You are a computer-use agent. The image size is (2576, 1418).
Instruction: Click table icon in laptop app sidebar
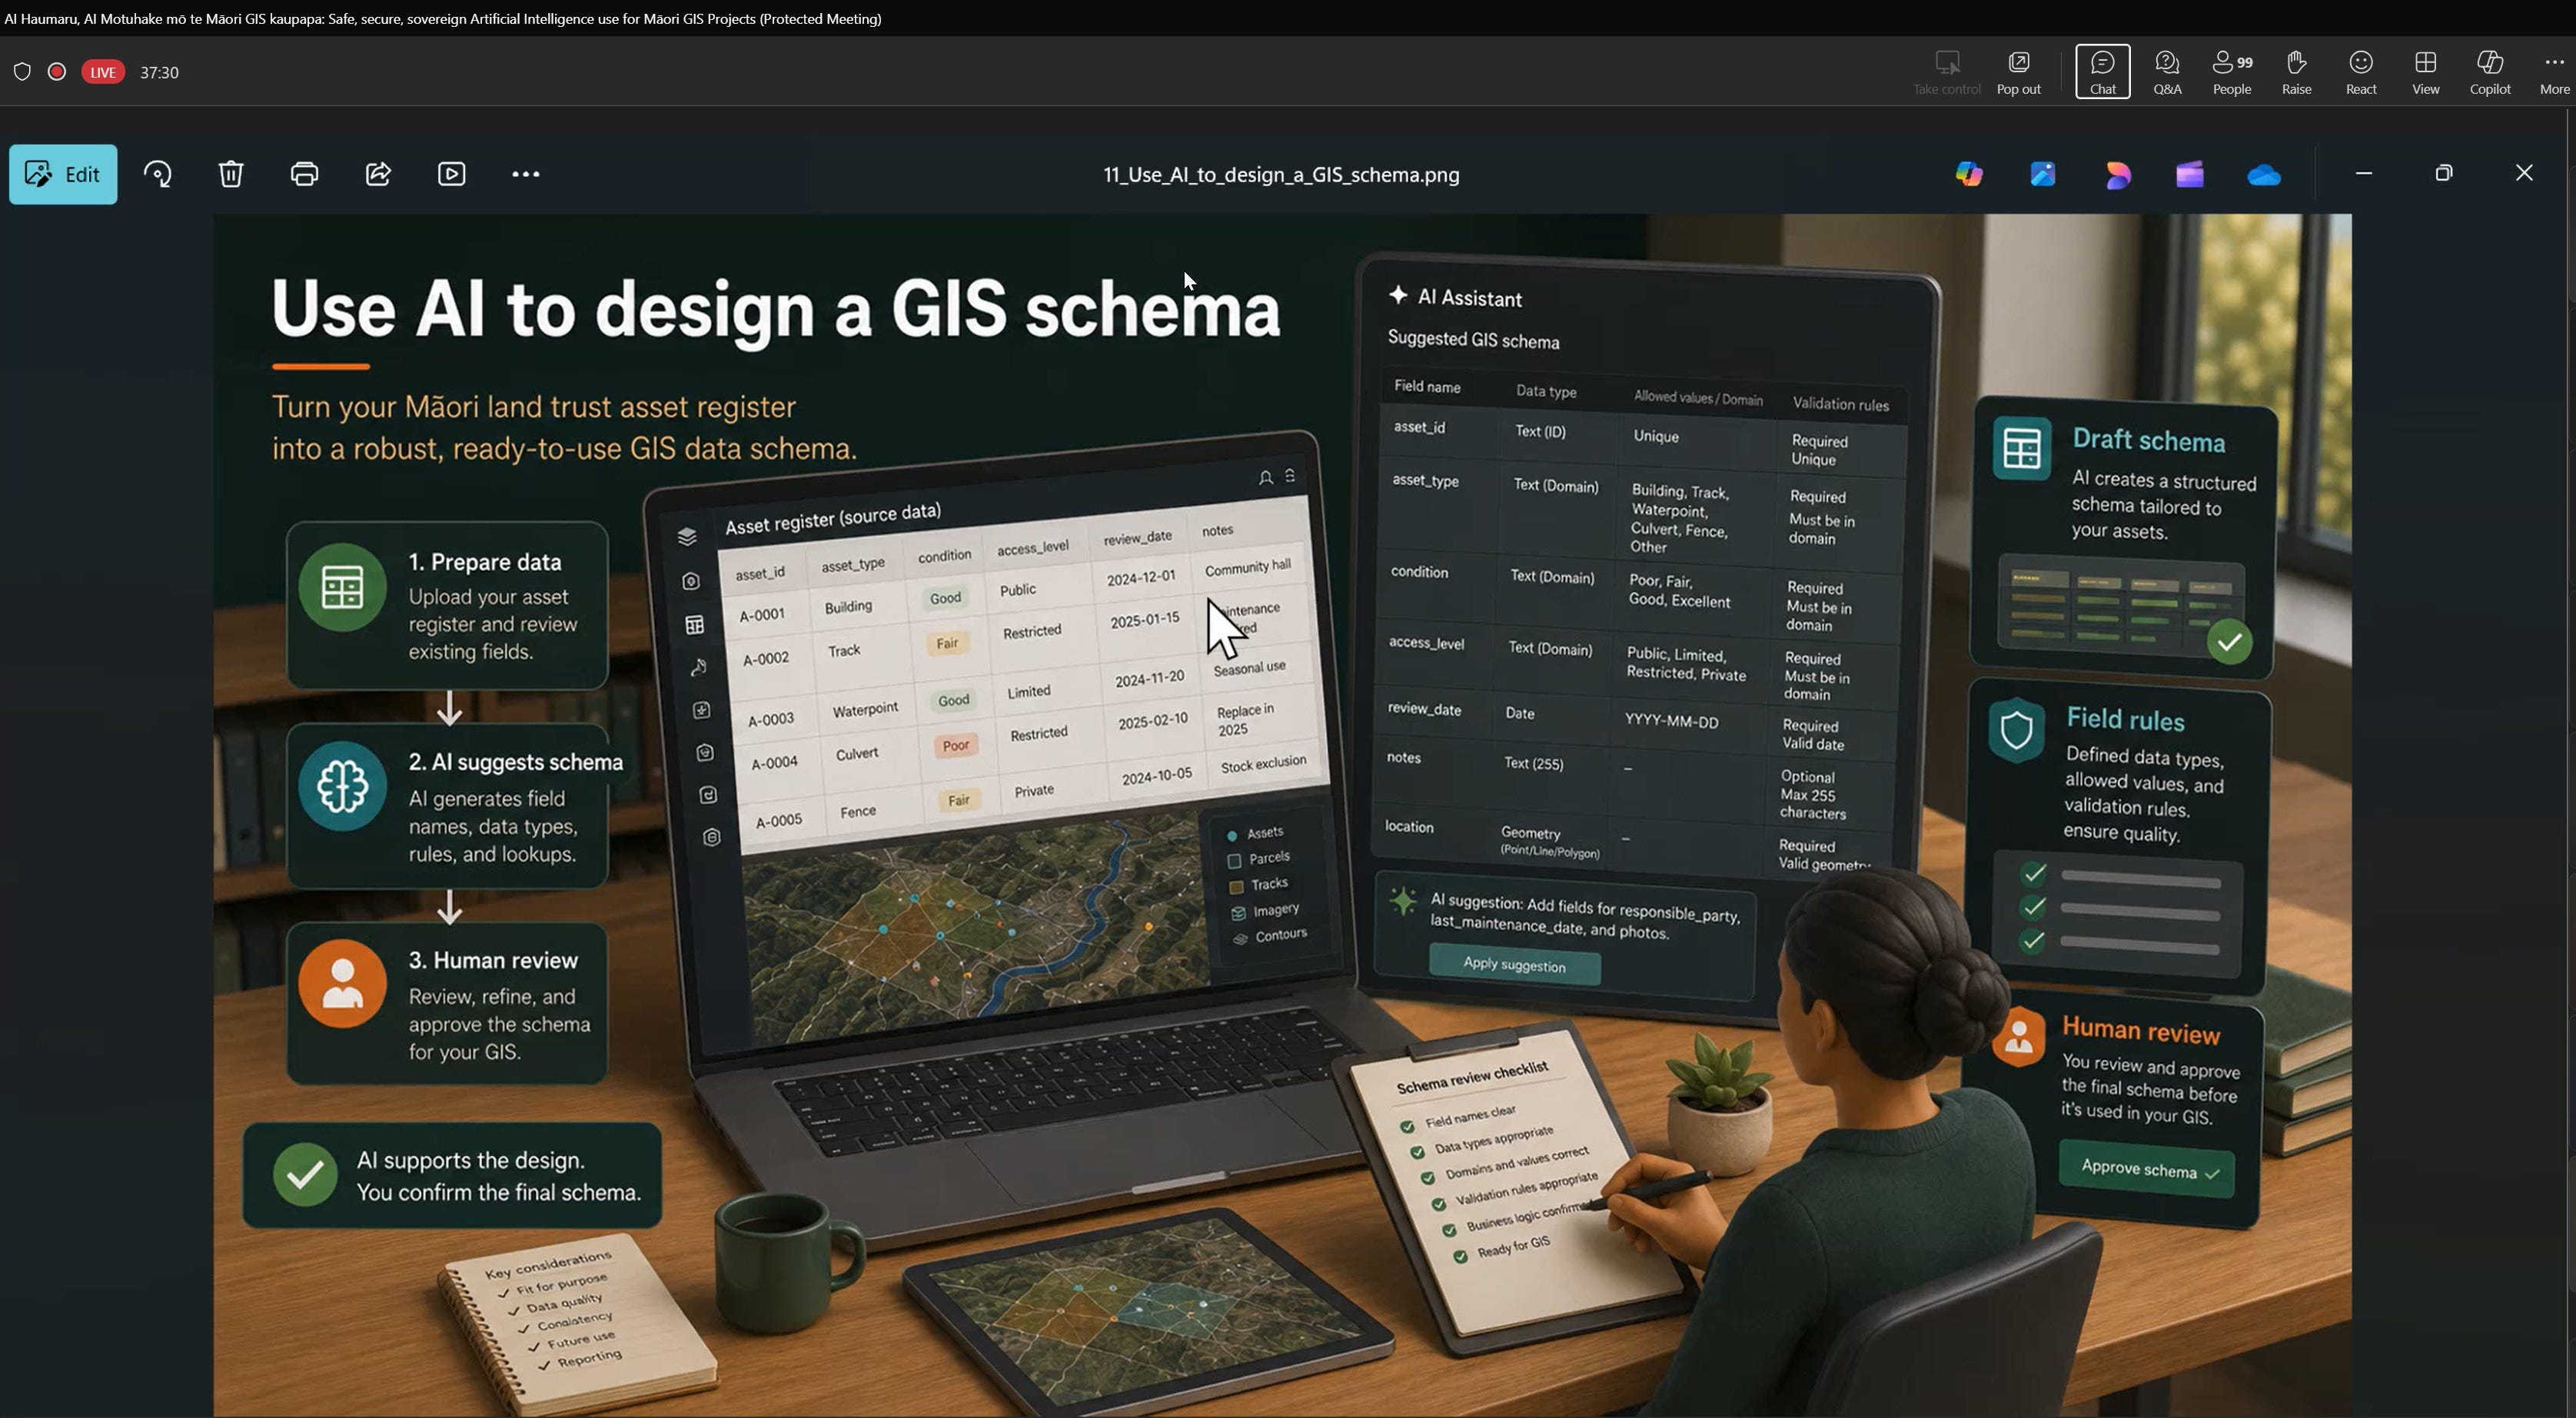tap(694, 625)
